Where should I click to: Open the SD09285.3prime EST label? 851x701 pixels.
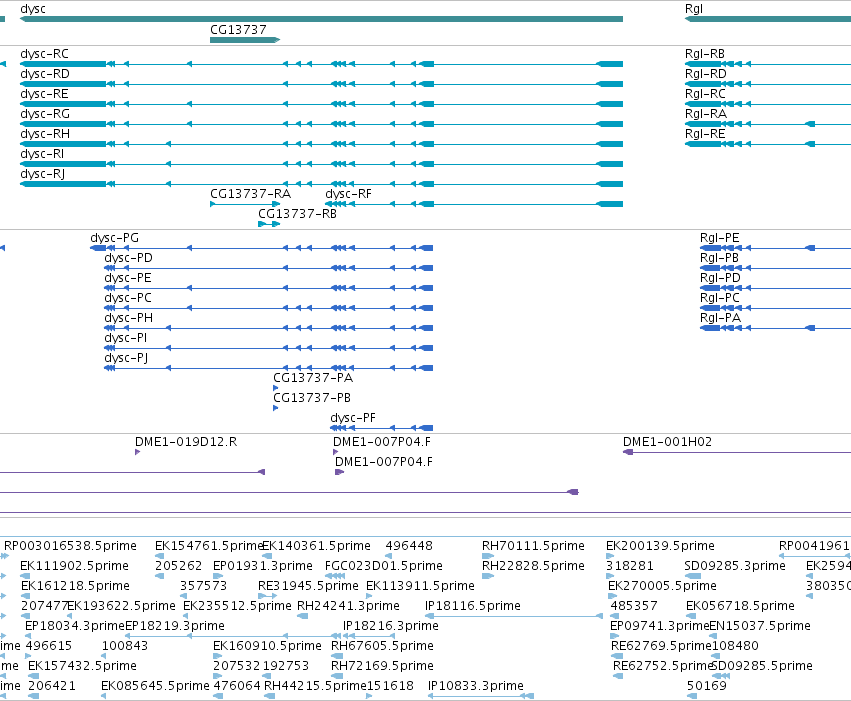735,566
